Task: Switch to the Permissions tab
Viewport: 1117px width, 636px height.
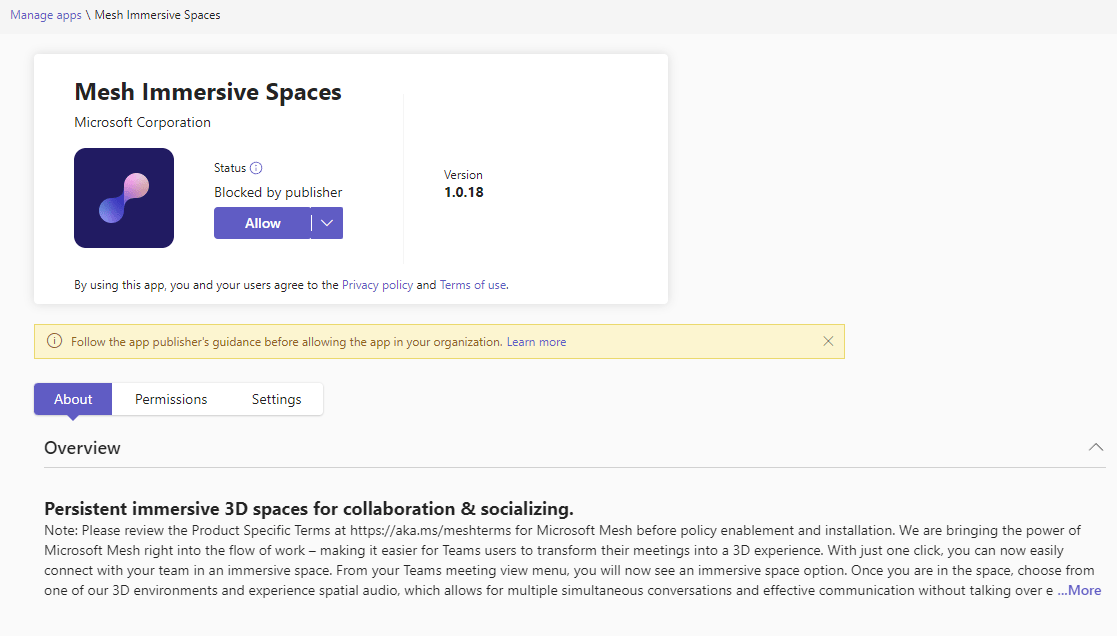Action: 171,399
